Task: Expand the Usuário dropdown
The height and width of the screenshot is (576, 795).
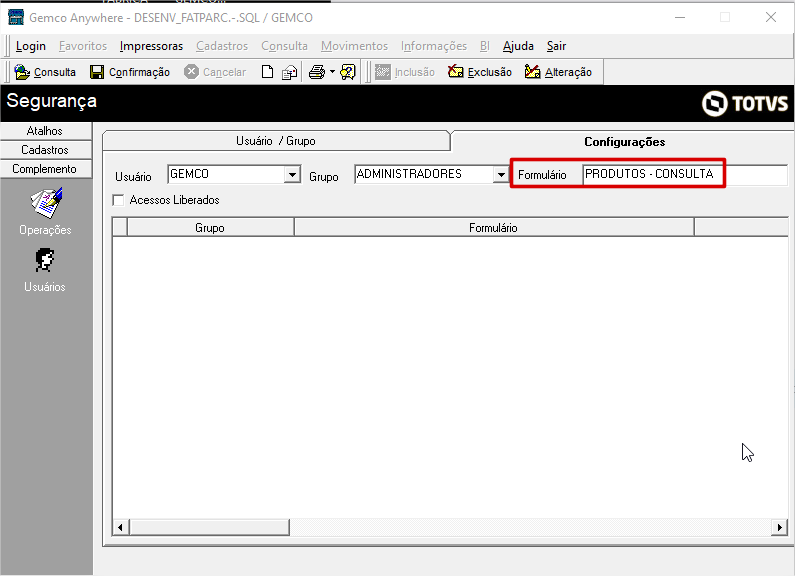Action: point(293,175)
